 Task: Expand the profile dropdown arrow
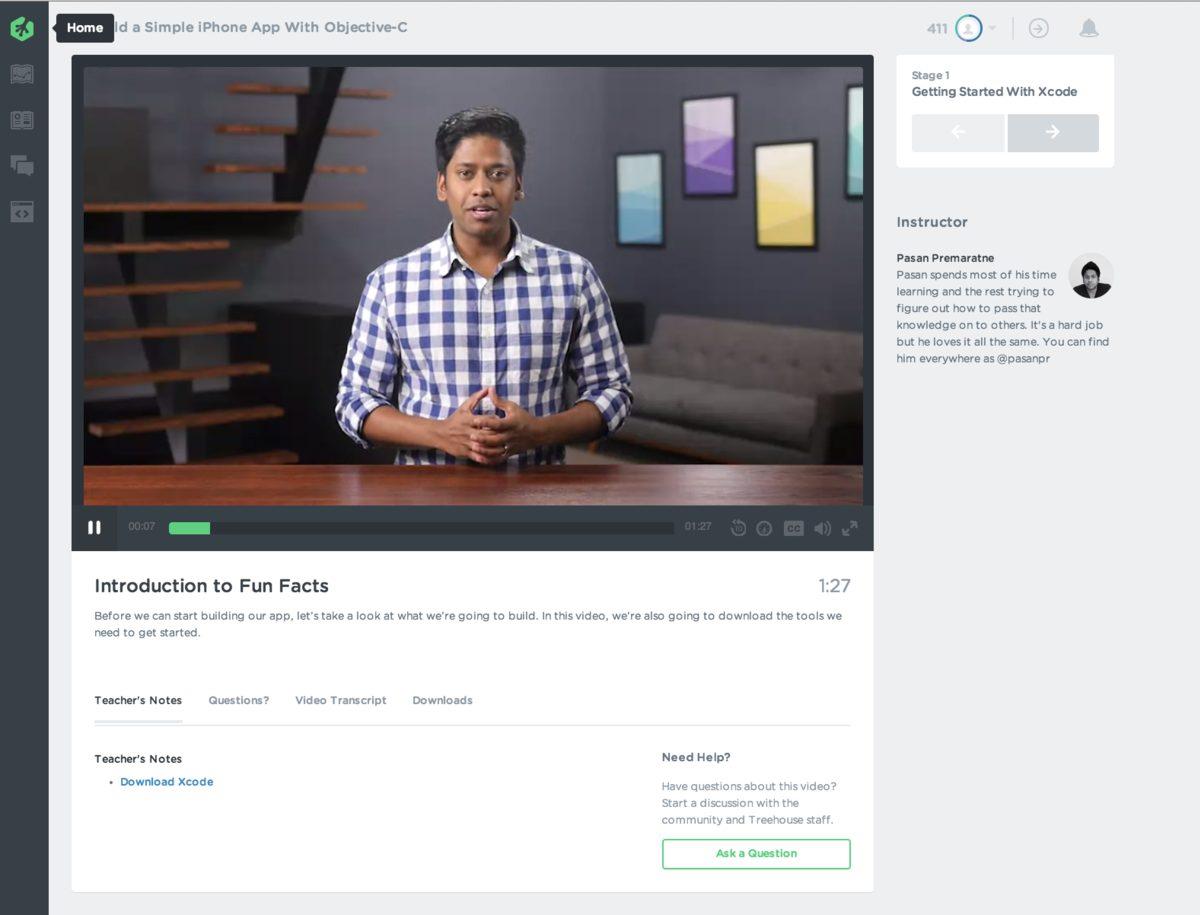pyautogui.click(x=992, y=28)
